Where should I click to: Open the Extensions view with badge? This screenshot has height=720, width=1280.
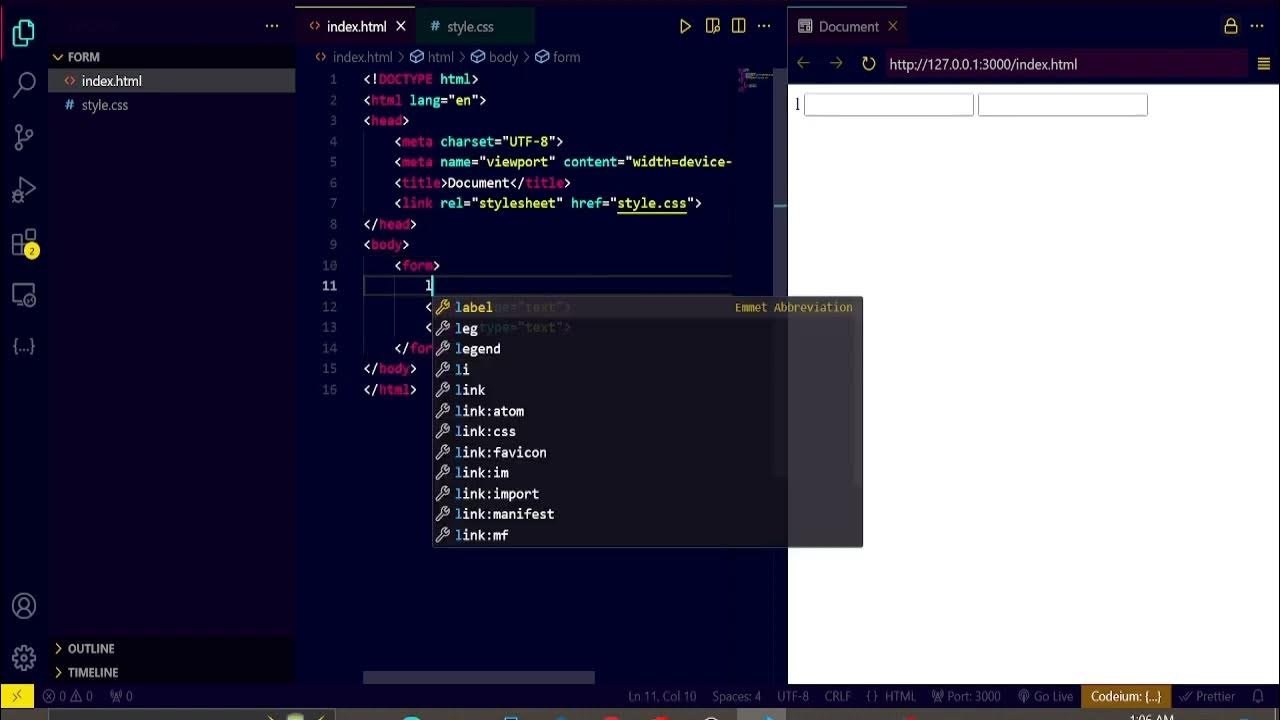pos(24,243)
